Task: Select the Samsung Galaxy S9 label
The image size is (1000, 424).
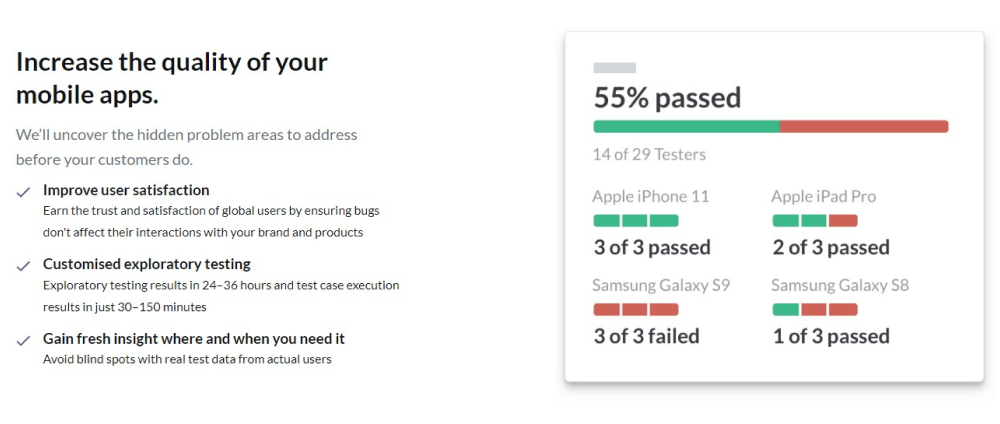Action: click(x=660, y=285)
